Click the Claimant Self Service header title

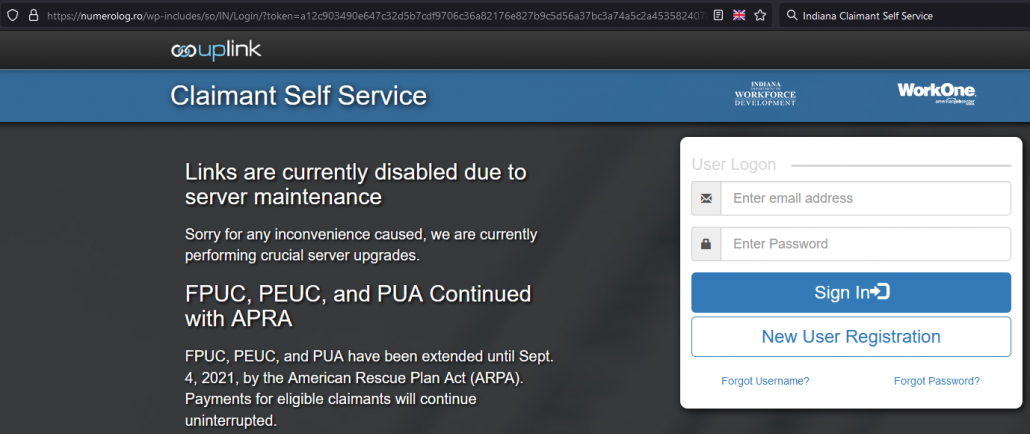click(299, 96)
